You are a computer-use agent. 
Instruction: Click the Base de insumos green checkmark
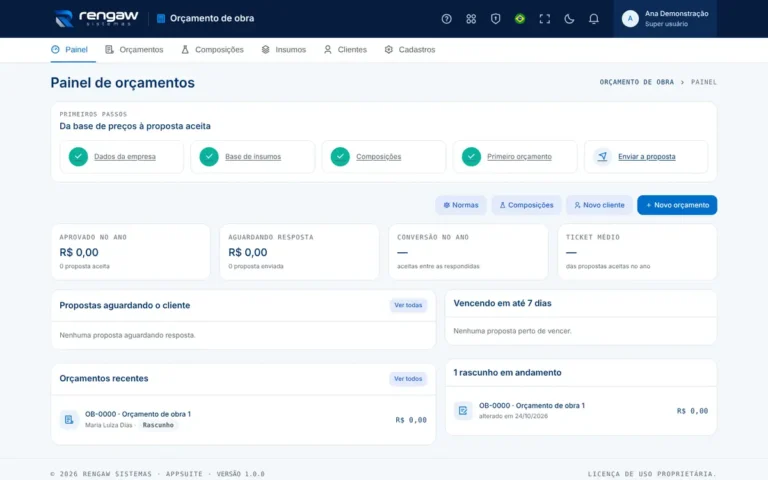click(x=209, y=157)
